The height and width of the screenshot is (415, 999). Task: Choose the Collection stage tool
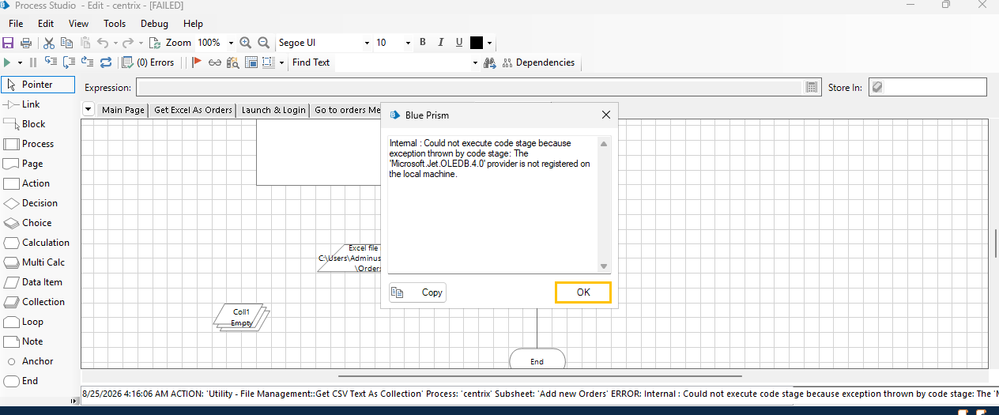43,302
